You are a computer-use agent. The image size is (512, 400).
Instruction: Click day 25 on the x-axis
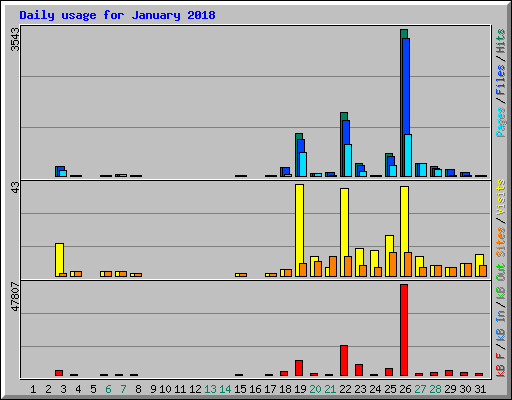click(x=390, y=389)
